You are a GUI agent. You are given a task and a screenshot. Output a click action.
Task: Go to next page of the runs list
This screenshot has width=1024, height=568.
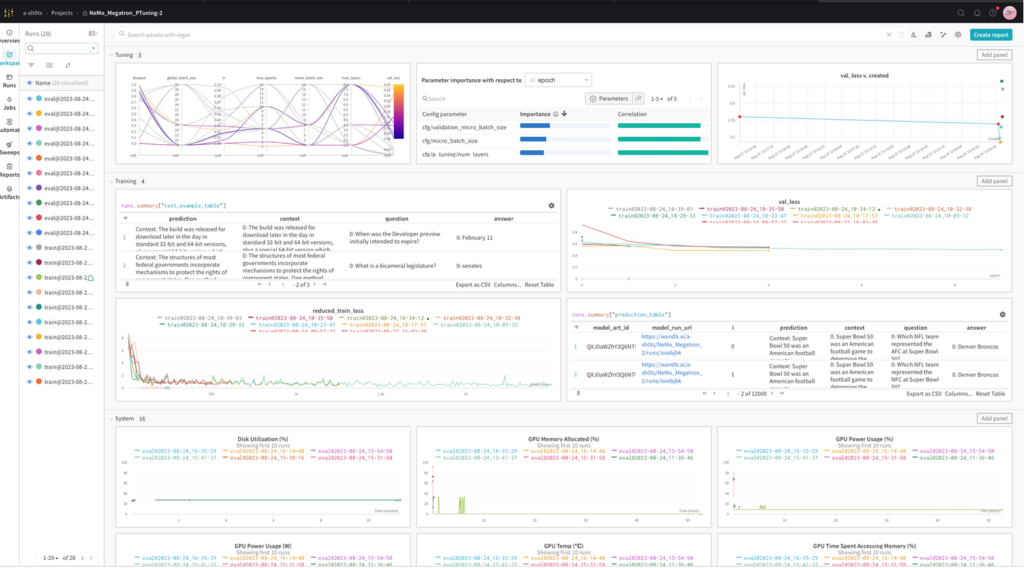pyautogui.click(x=91, y=558)
